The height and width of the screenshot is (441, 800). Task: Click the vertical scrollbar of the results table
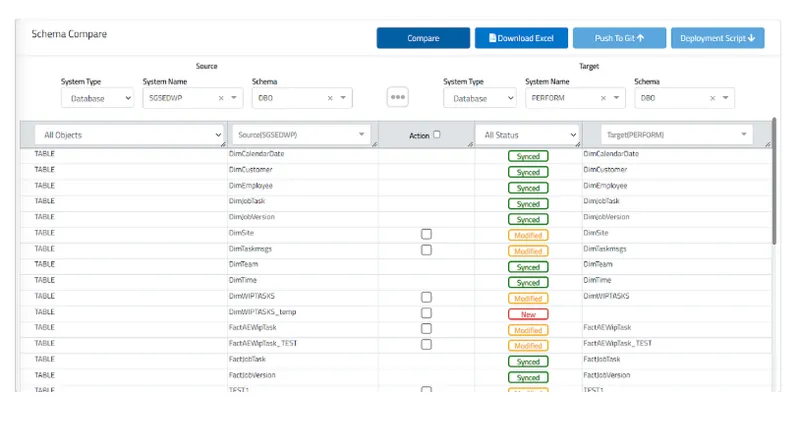pos(774,181)
